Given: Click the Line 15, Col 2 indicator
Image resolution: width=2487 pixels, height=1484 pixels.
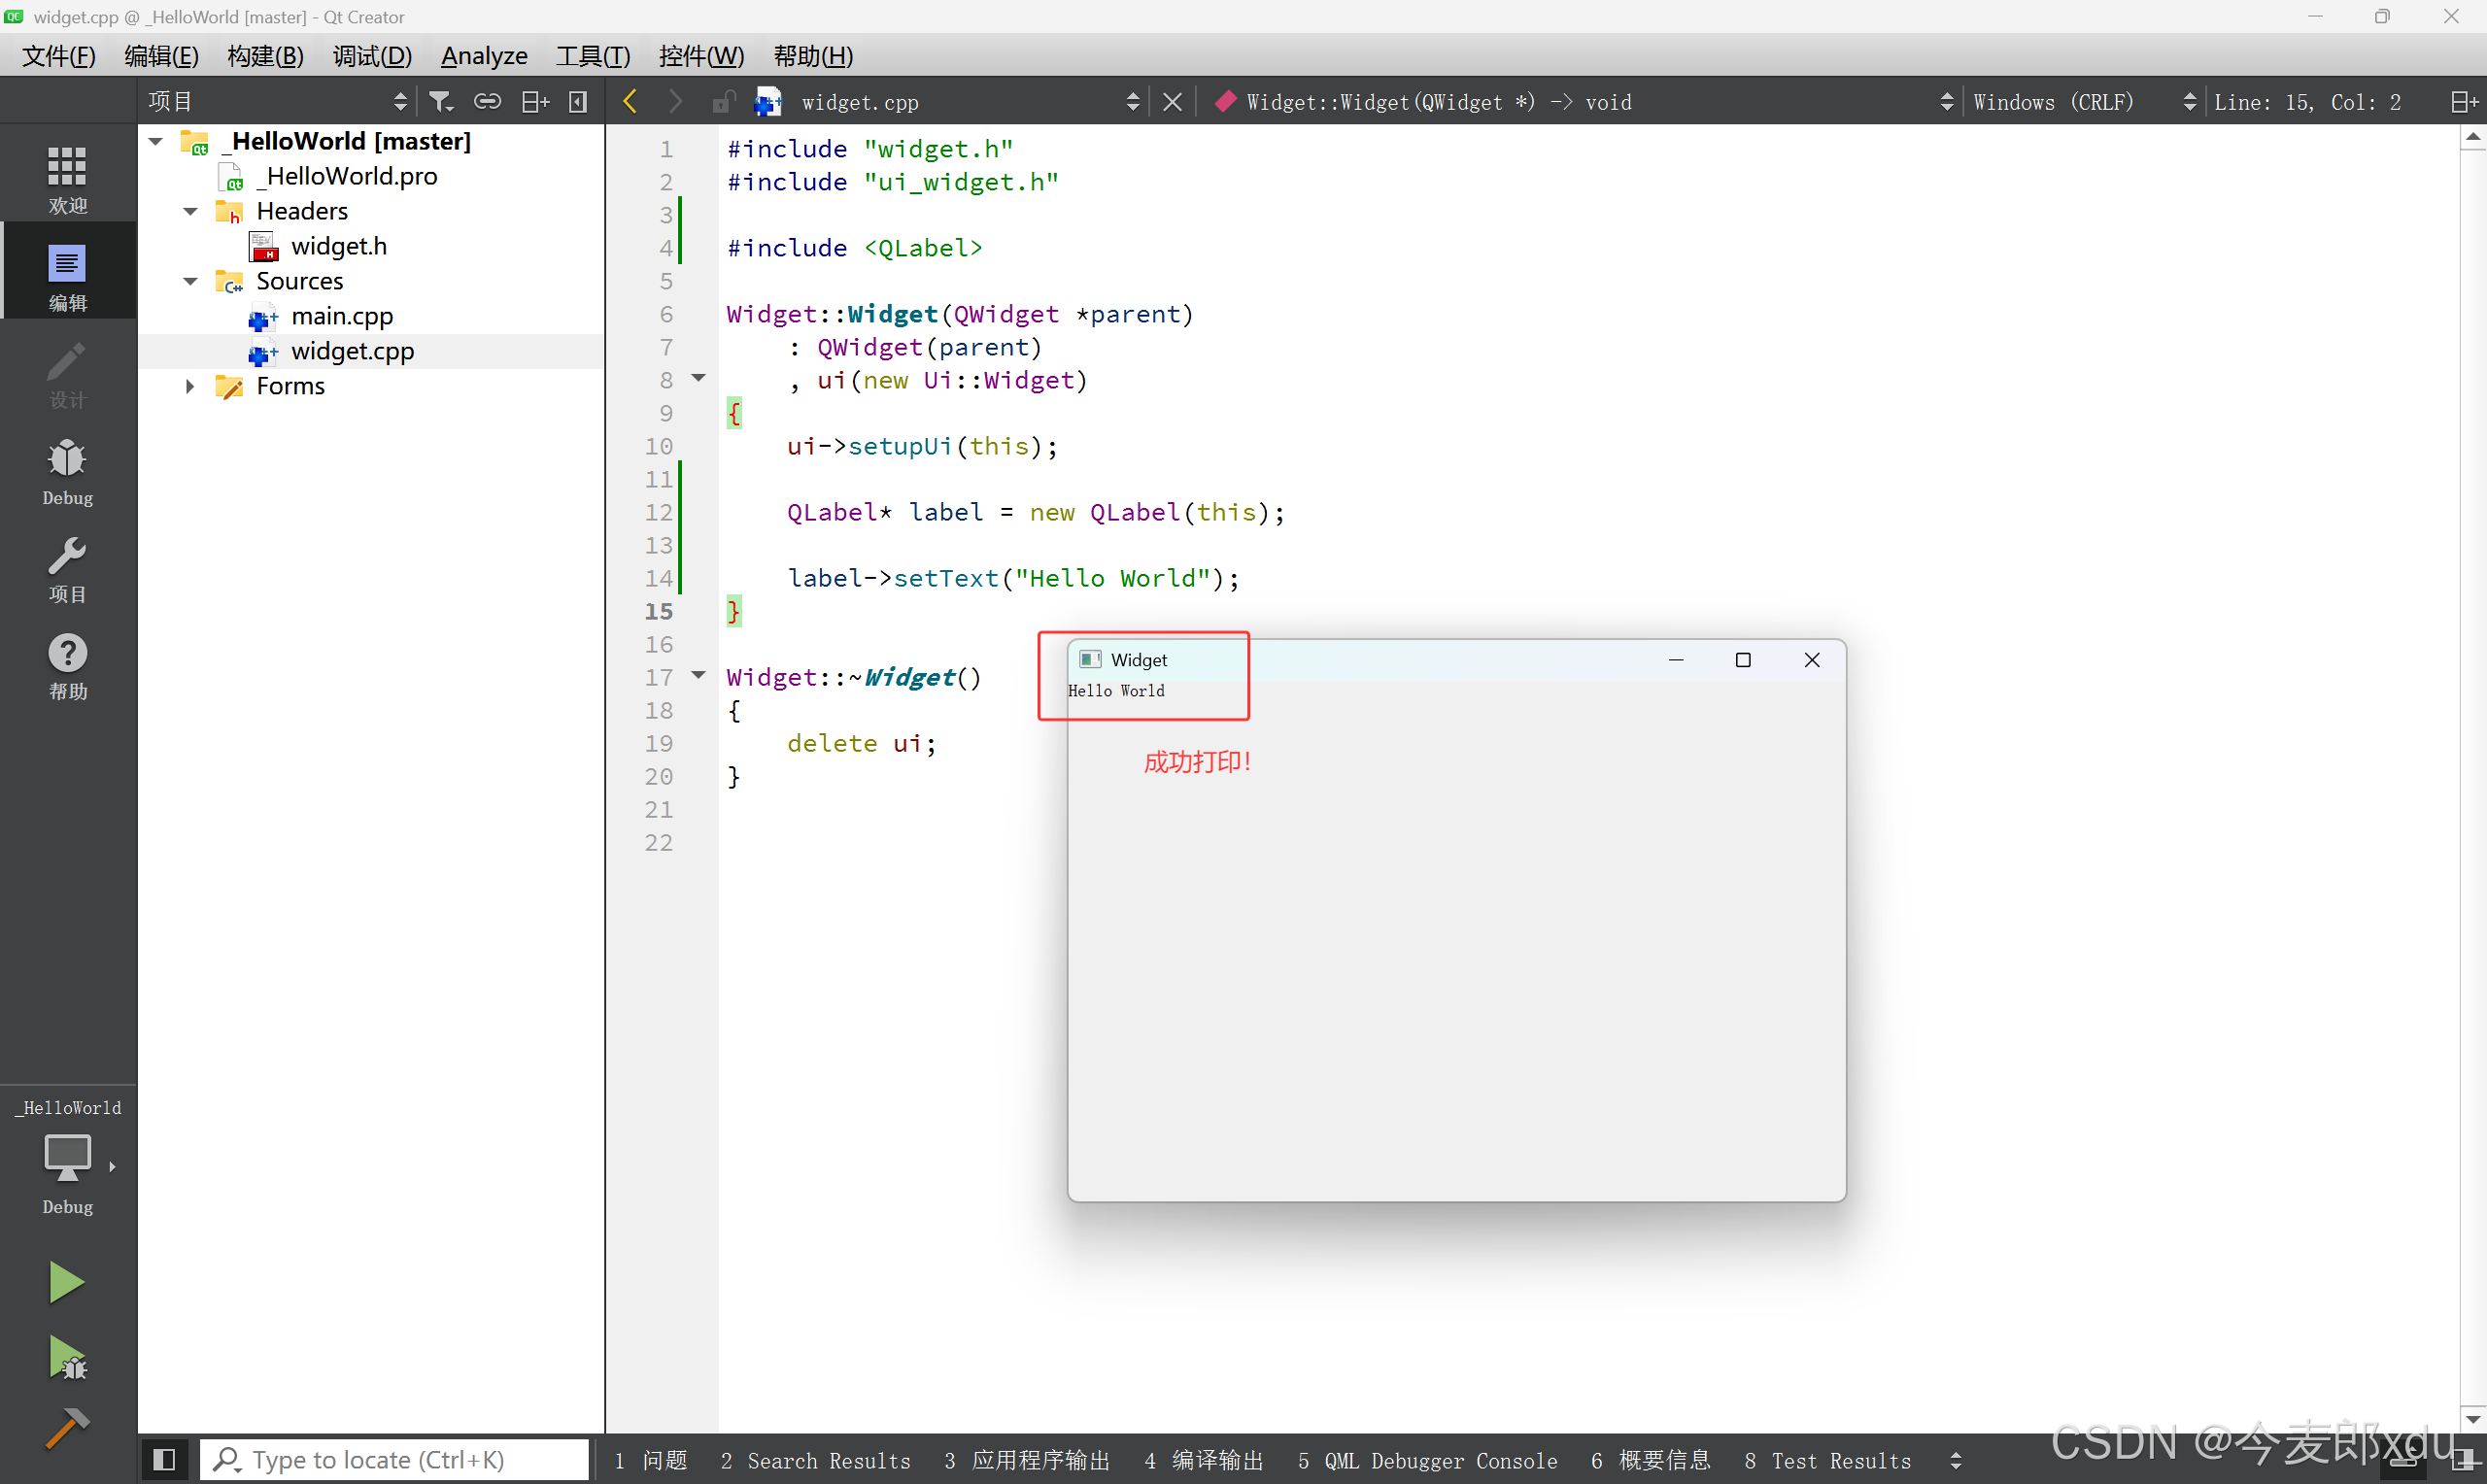Looking at the screenshot, I should 2307,101.
